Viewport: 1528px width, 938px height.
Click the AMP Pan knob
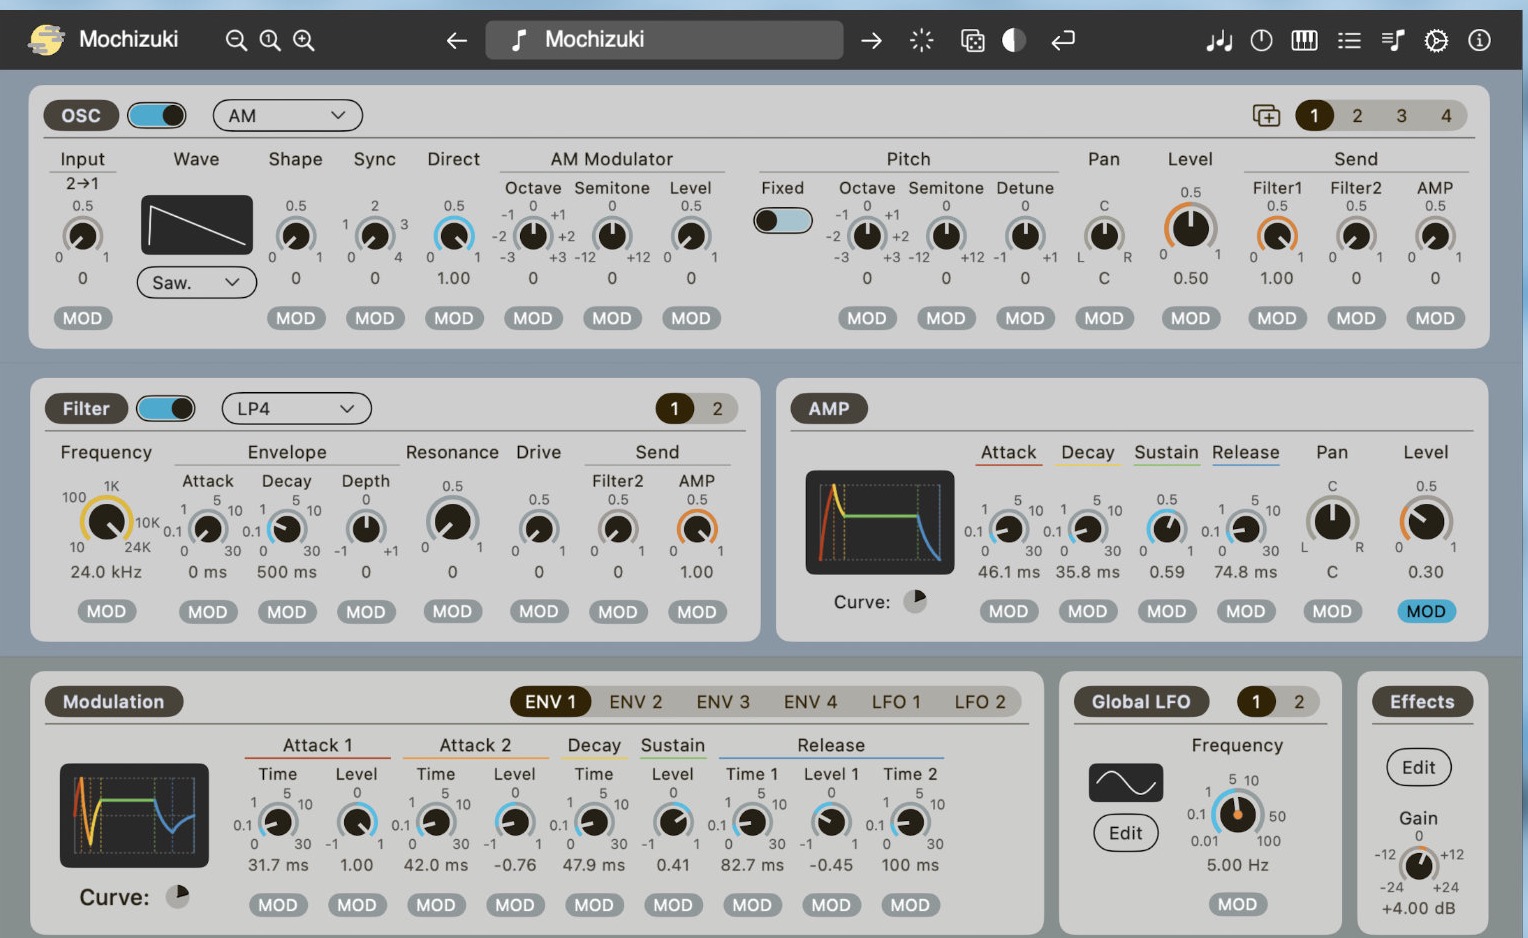click(x=1332, y=521)
